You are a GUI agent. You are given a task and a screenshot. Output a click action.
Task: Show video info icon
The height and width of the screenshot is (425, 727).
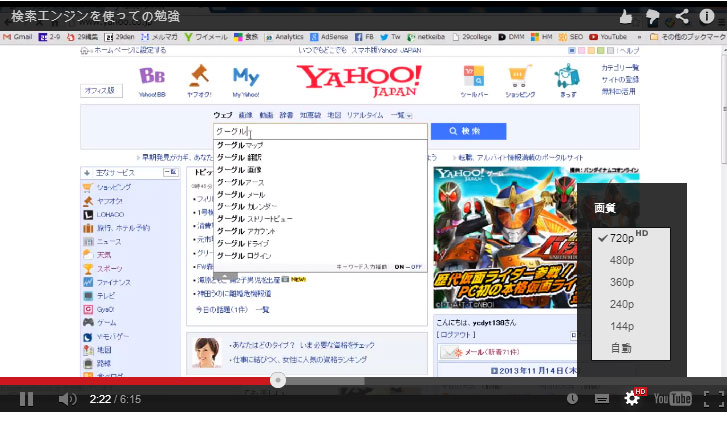[x=707, y=16]
